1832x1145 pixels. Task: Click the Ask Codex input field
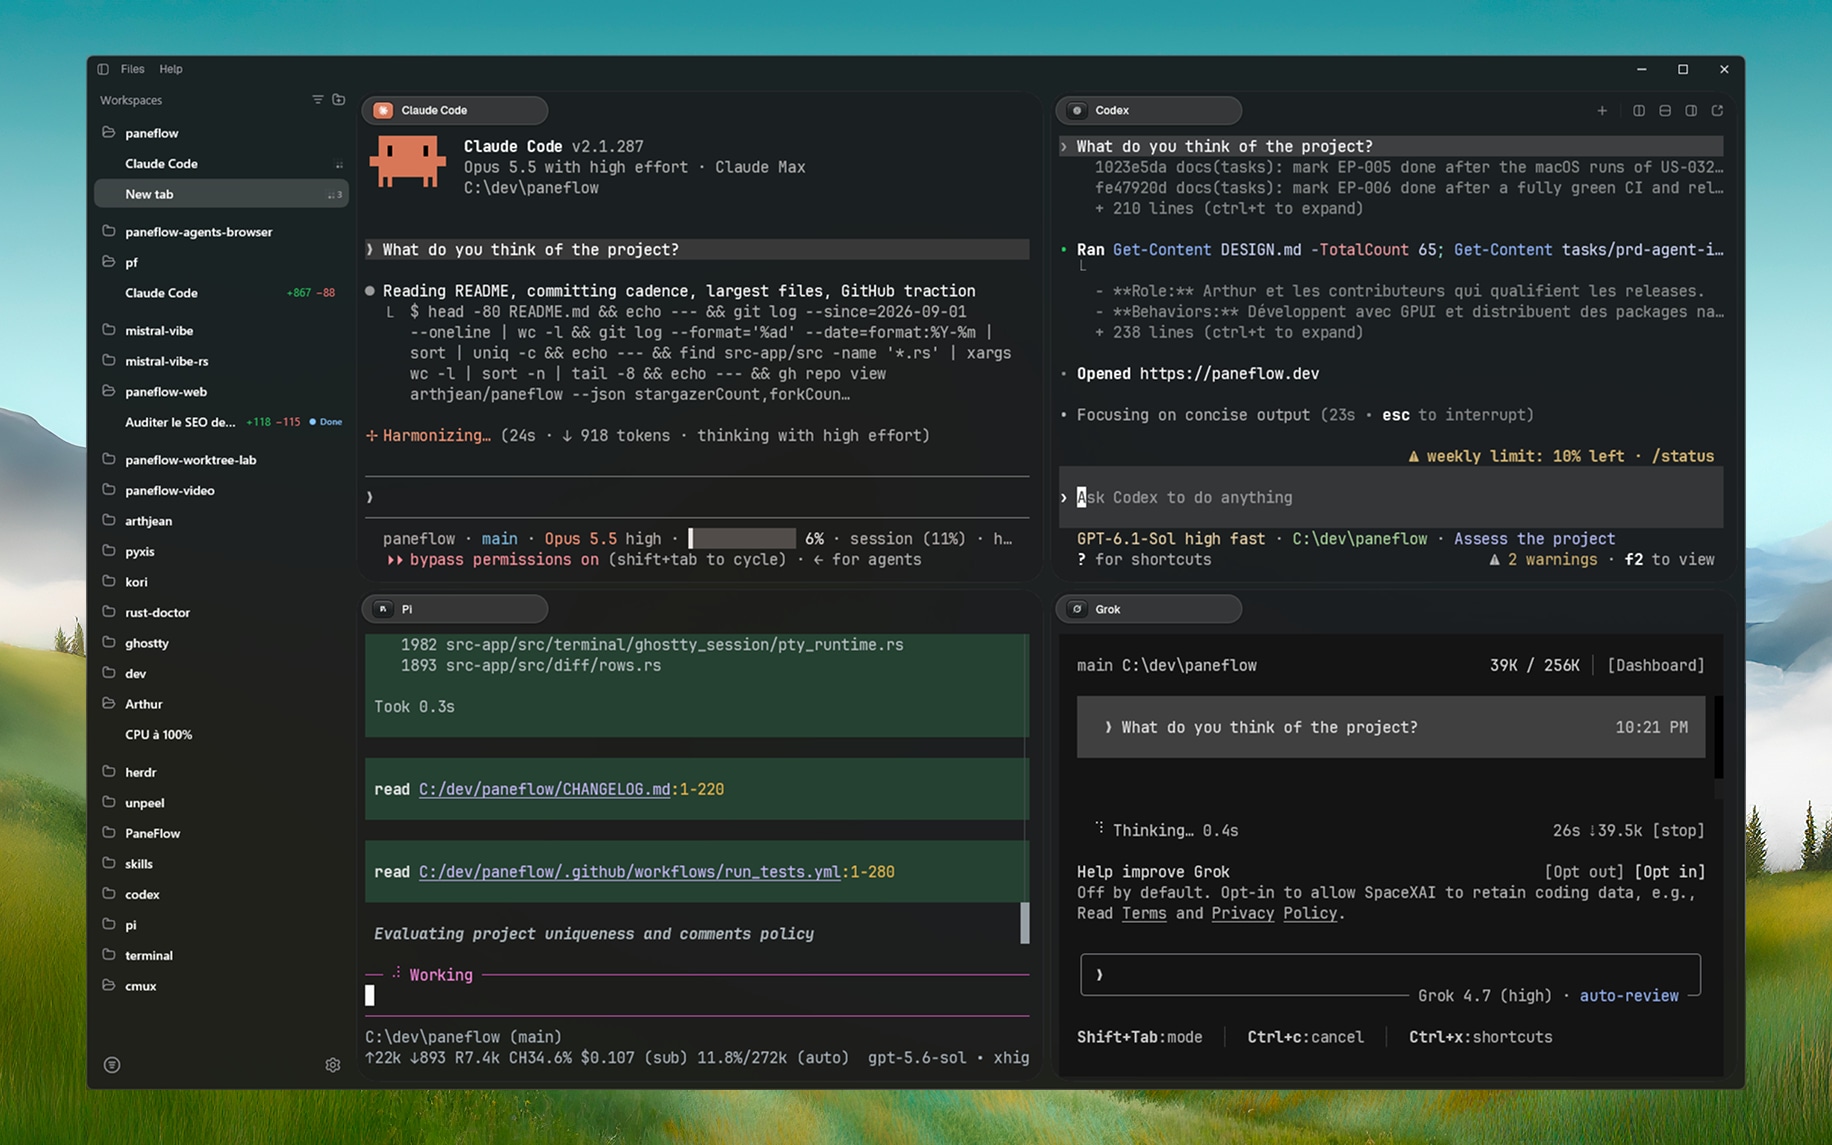coord(1392,497)
